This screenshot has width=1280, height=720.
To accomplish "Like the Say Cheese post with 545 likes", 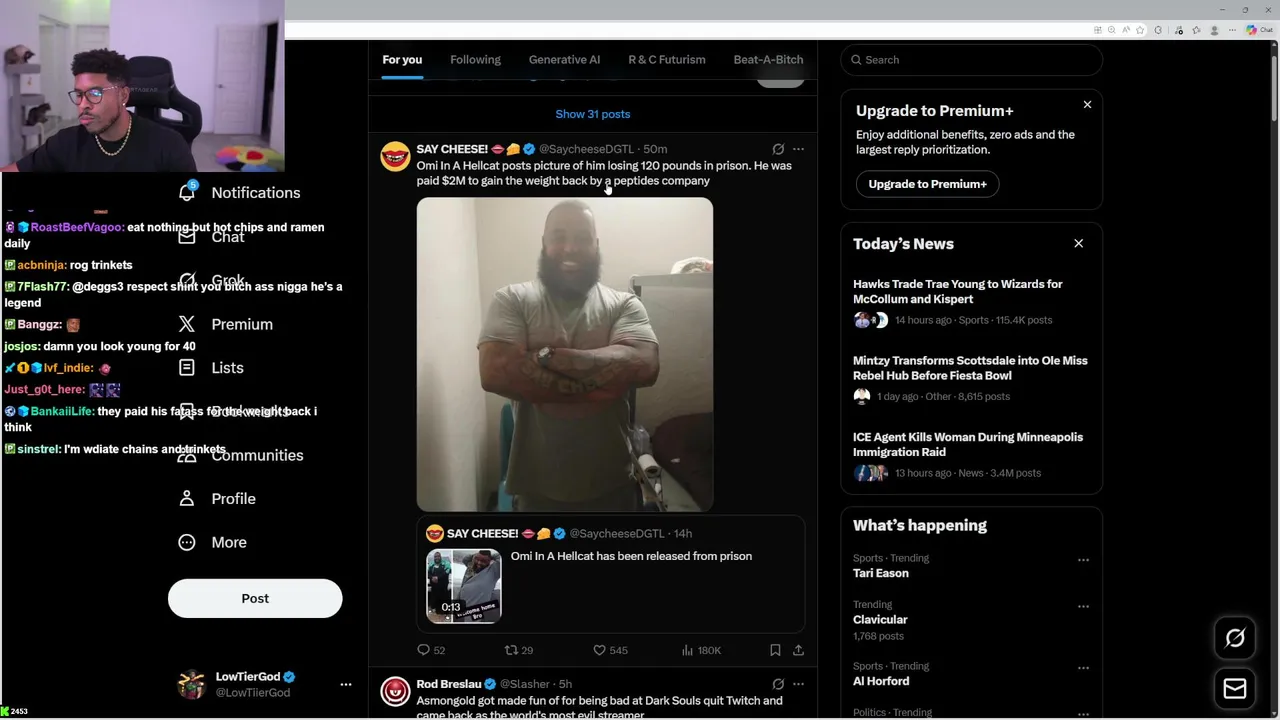I will [599, 650].
